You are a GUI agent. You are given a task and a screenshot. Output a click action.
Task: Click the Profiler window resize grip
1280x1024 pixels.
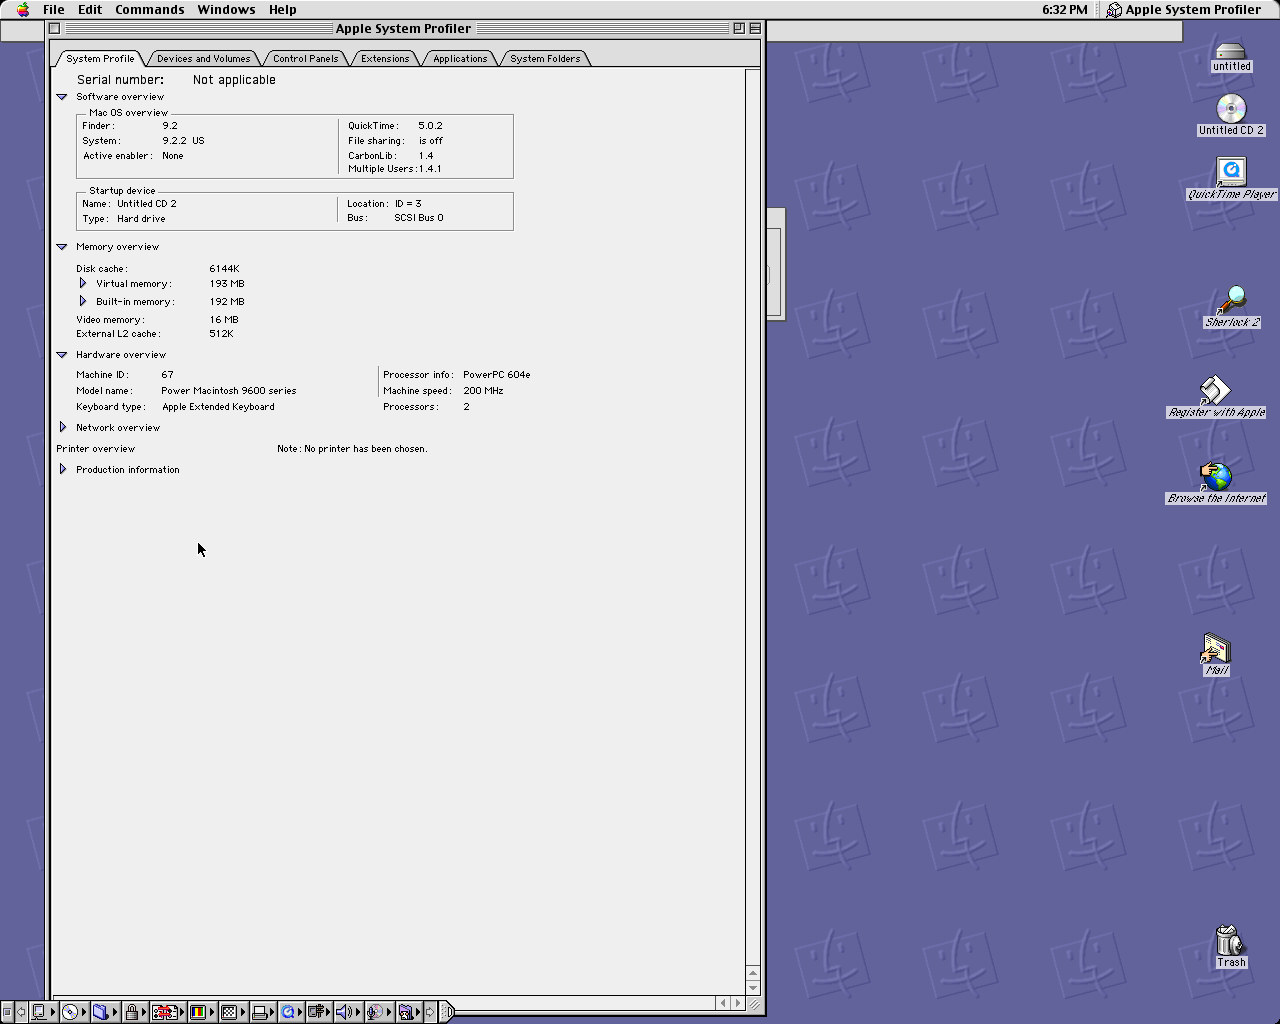(x=754, y=1003)
